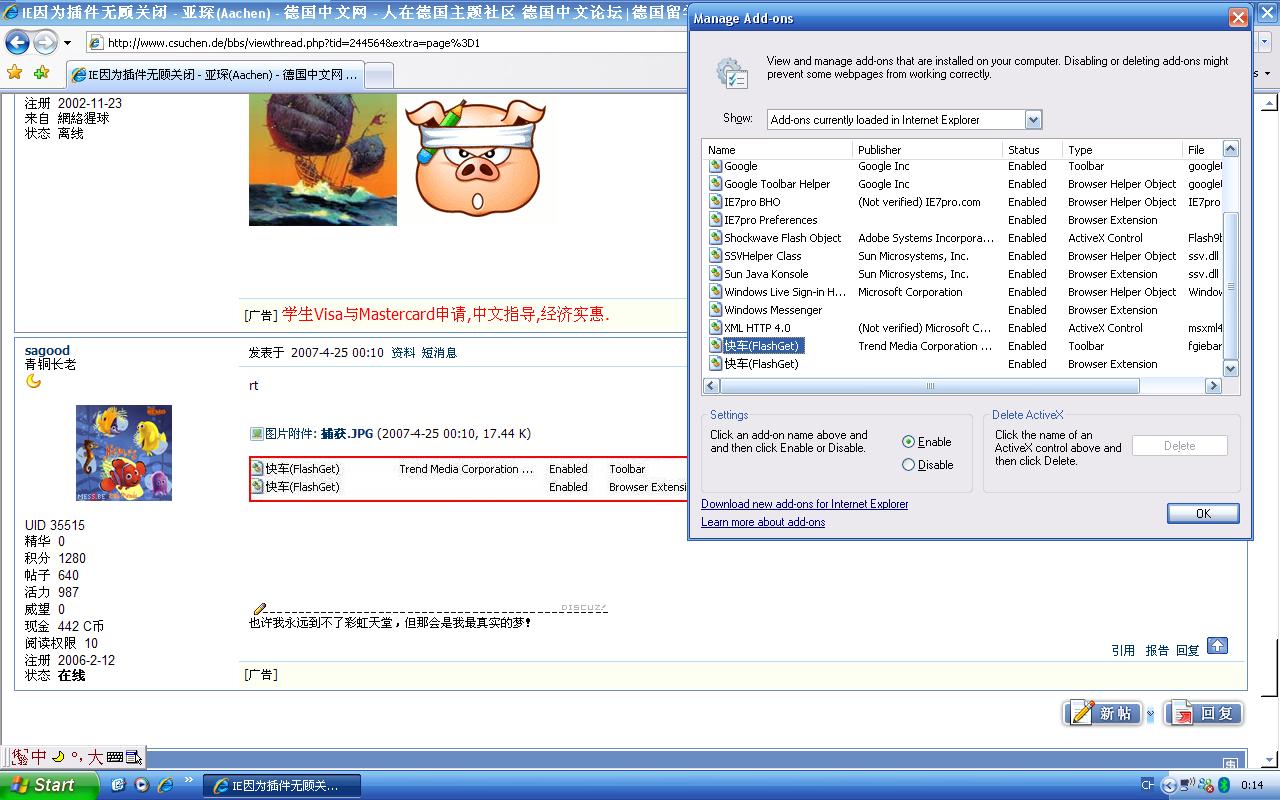Click the blue up-arrow back-to-top icon
This screenshot has height=800, width=1280.
[x=1217, y=646]
